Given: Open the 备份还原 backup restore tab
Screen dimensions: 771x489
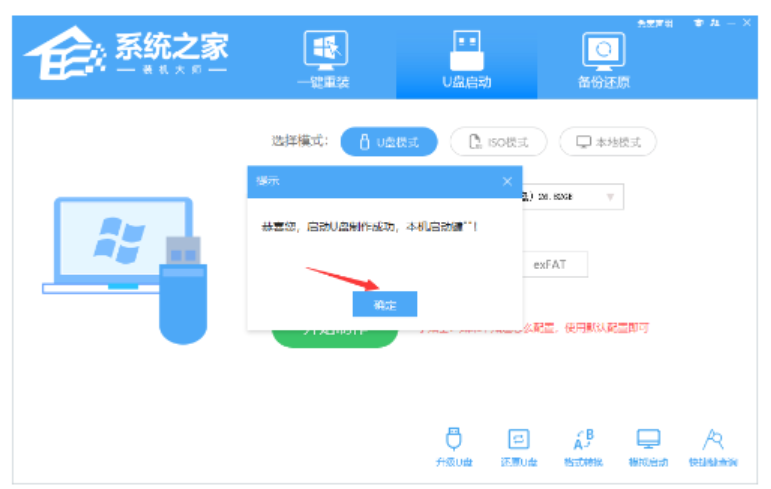Looking at the screenshot, I should coord(603,60).
